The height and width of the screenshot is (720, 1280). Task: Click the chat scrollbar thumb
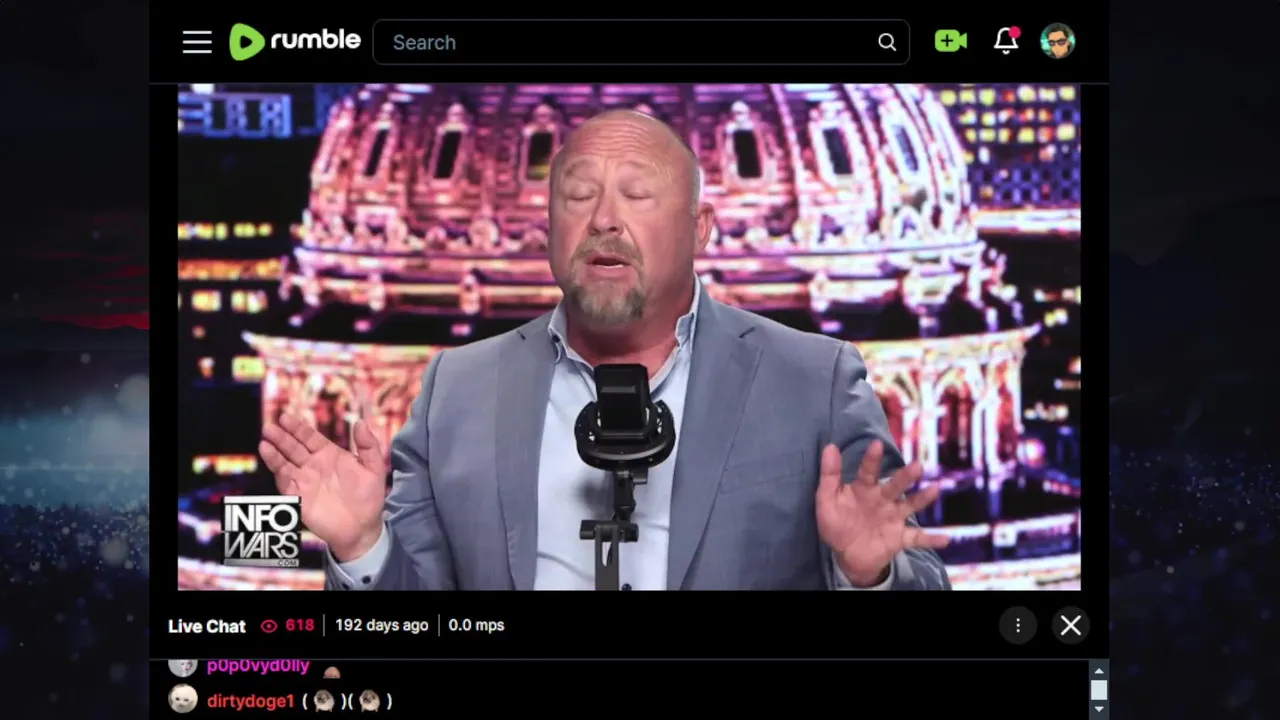coord(1099,690)
